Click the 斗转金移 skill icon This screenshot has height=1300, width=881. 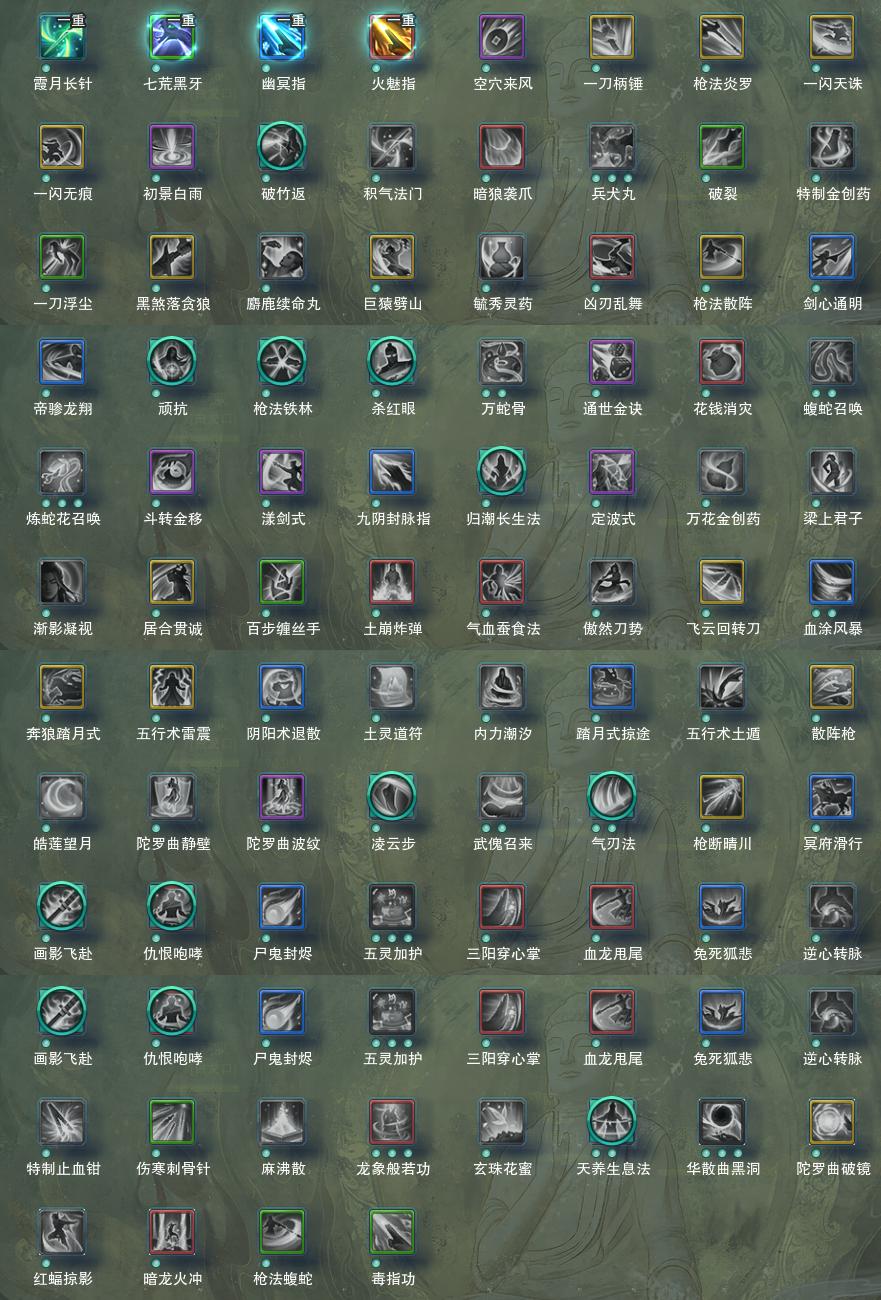coord(172,472)
